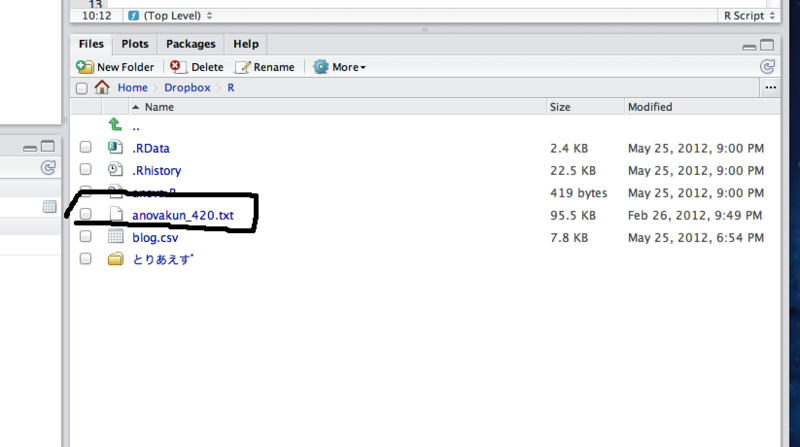Click the May 25, 2012, 6:54 PM date

(x=696, y=238)
